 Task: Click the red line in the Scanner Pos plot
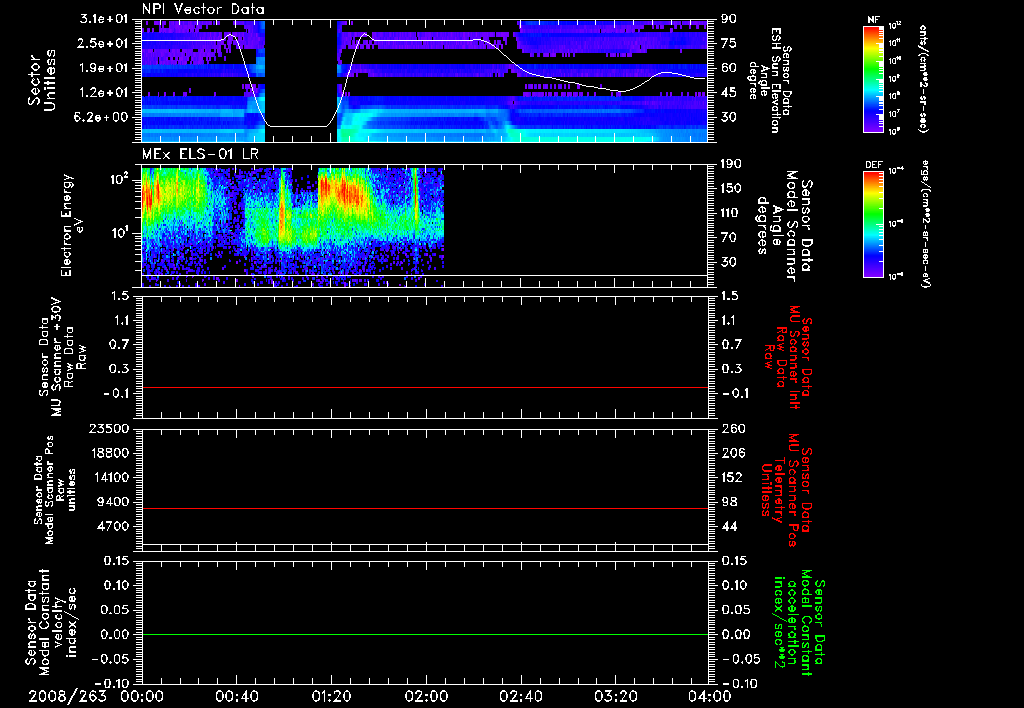coord(425,508)
